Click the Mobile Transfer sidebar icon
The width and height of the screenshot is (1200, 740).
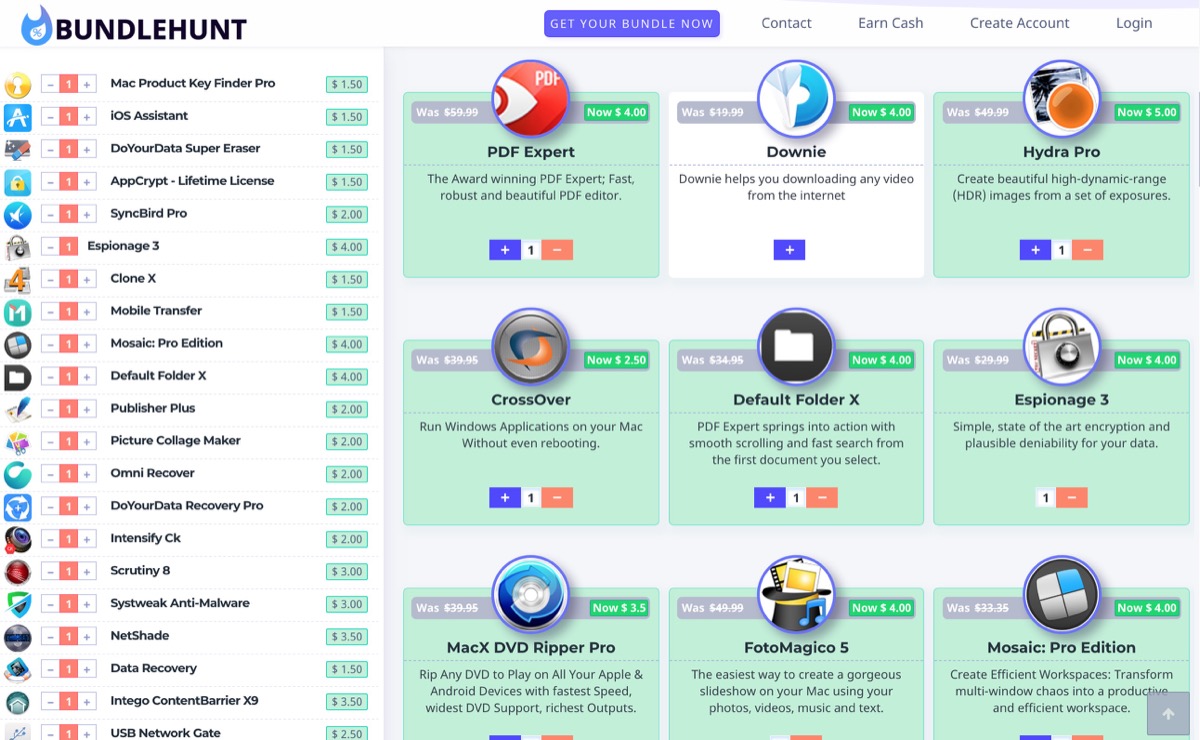pos(18,313)
